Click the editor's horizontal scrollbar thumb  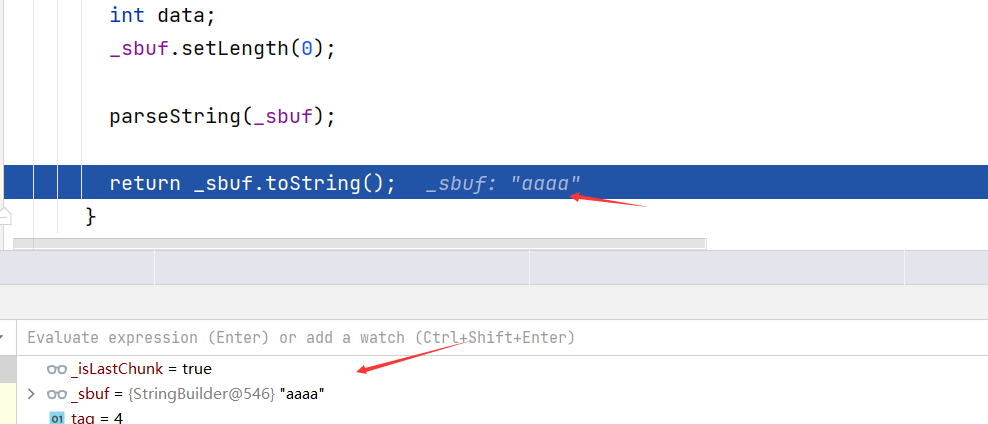[359, 243]
